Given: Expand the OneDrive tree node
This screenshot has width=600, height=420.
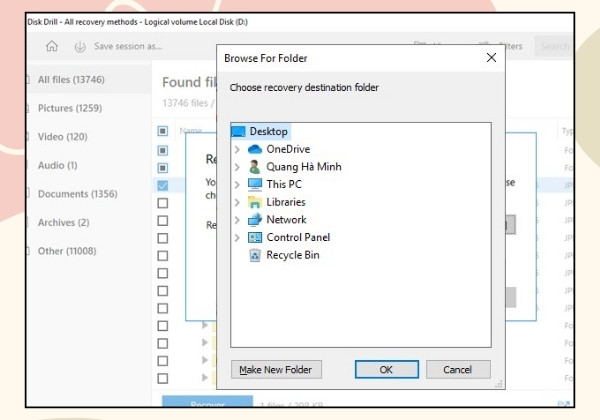Looking at the screenshot, I should click(237, 149).
